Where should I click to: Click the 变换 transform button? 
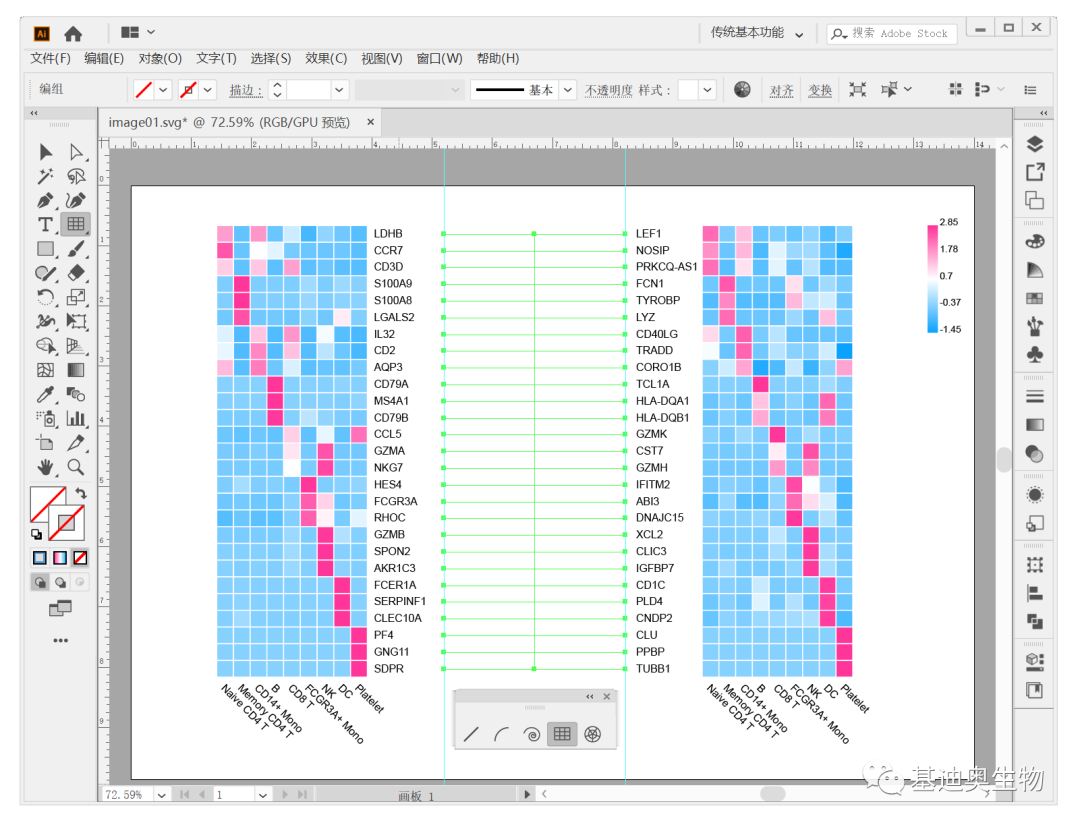click(820, 90)
